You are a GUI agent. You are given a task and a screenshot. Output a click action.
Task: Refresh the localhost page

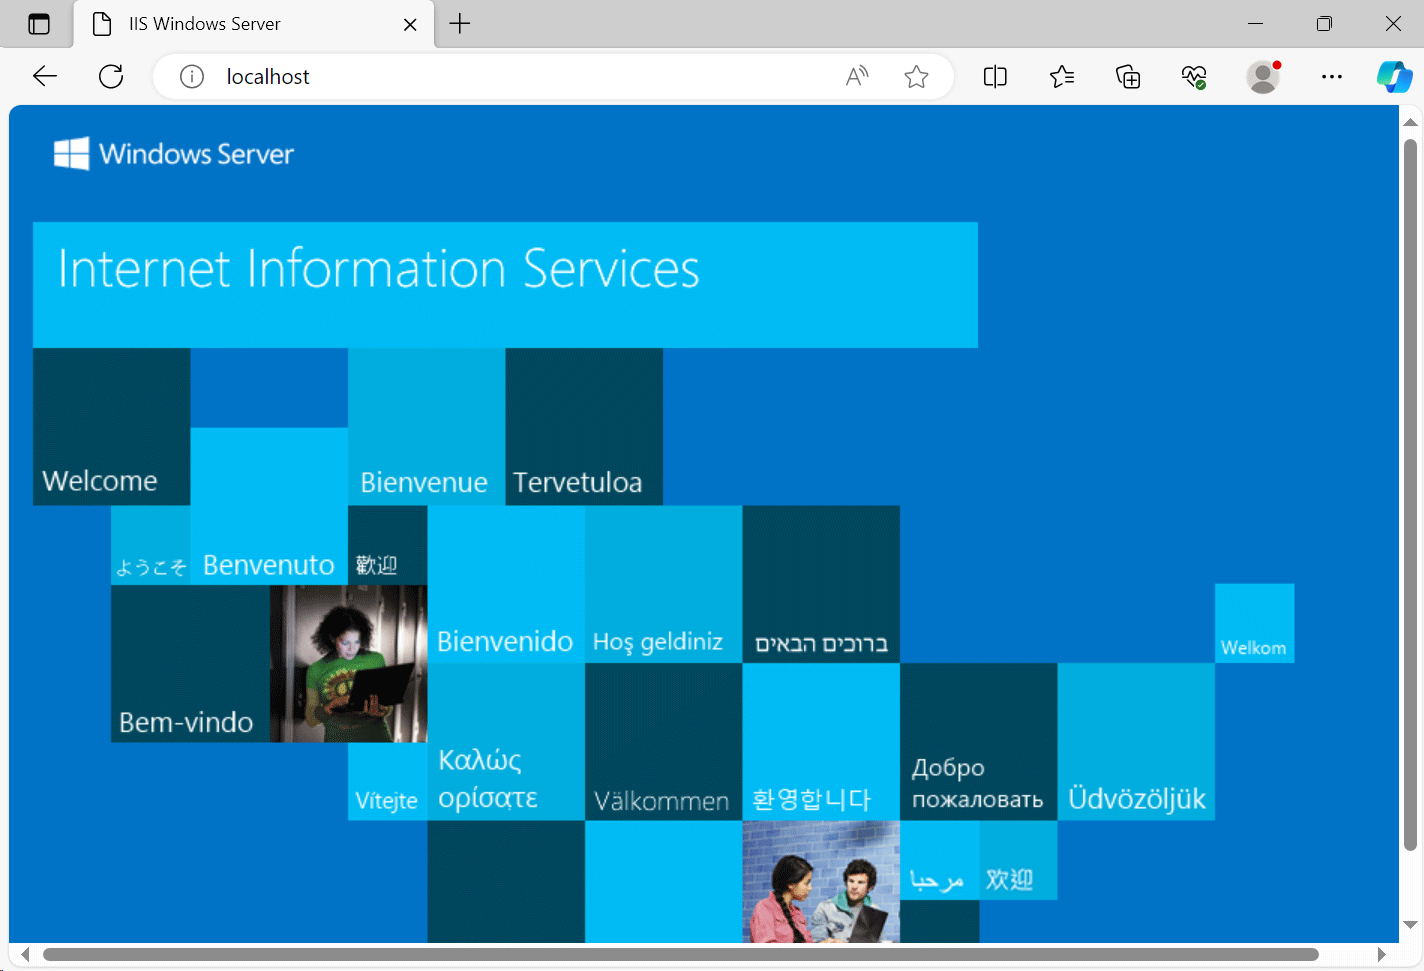point(111,76)
